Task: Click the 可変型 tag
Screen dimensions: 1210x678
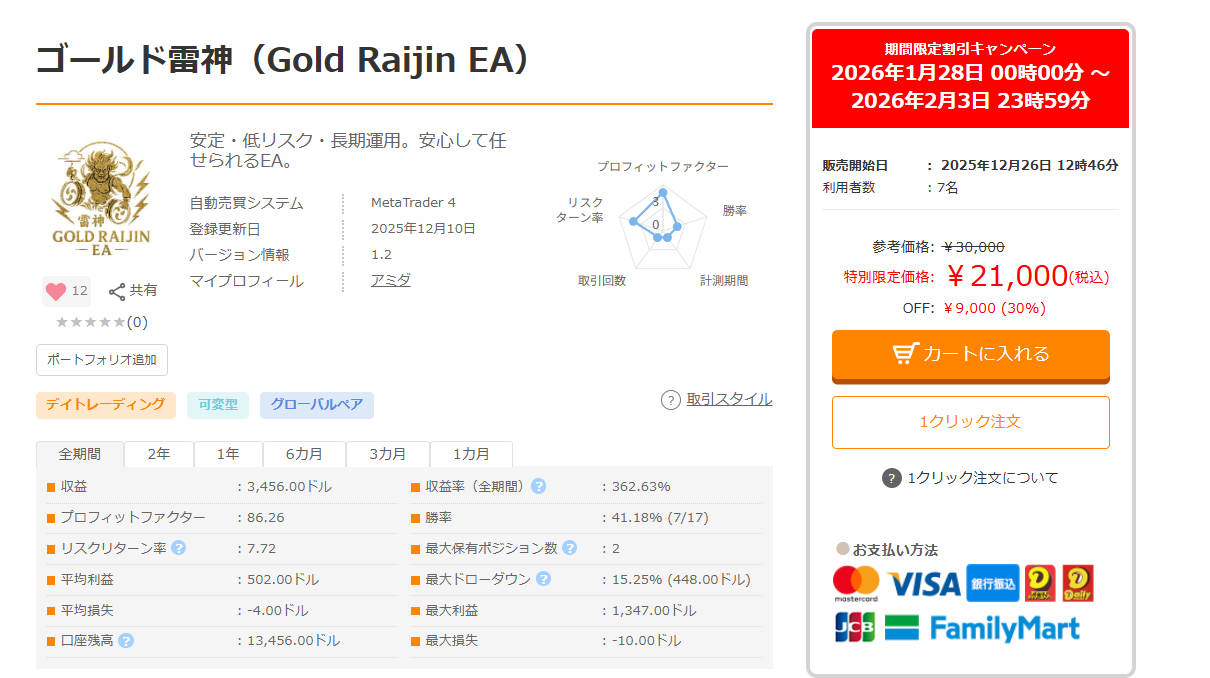Action: (x=218, y=405)
